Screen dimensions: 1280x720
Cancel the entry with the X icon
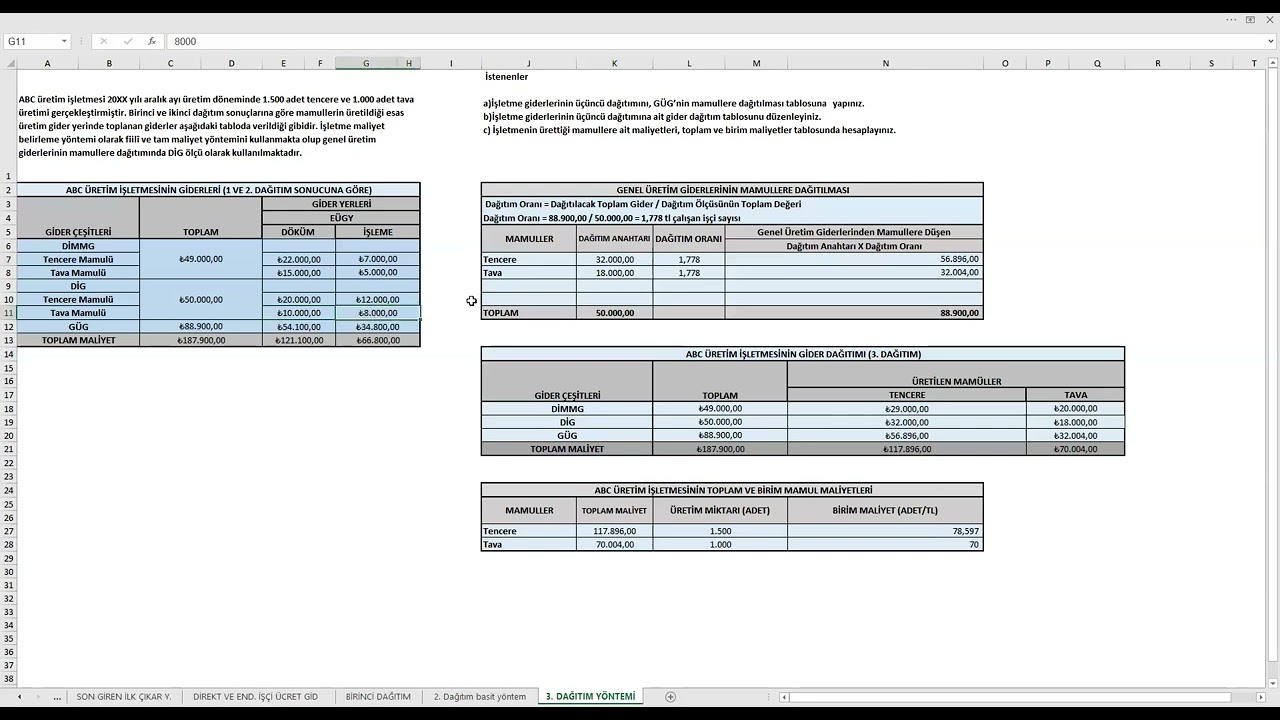pyautogui.click(x=103, y=41)
